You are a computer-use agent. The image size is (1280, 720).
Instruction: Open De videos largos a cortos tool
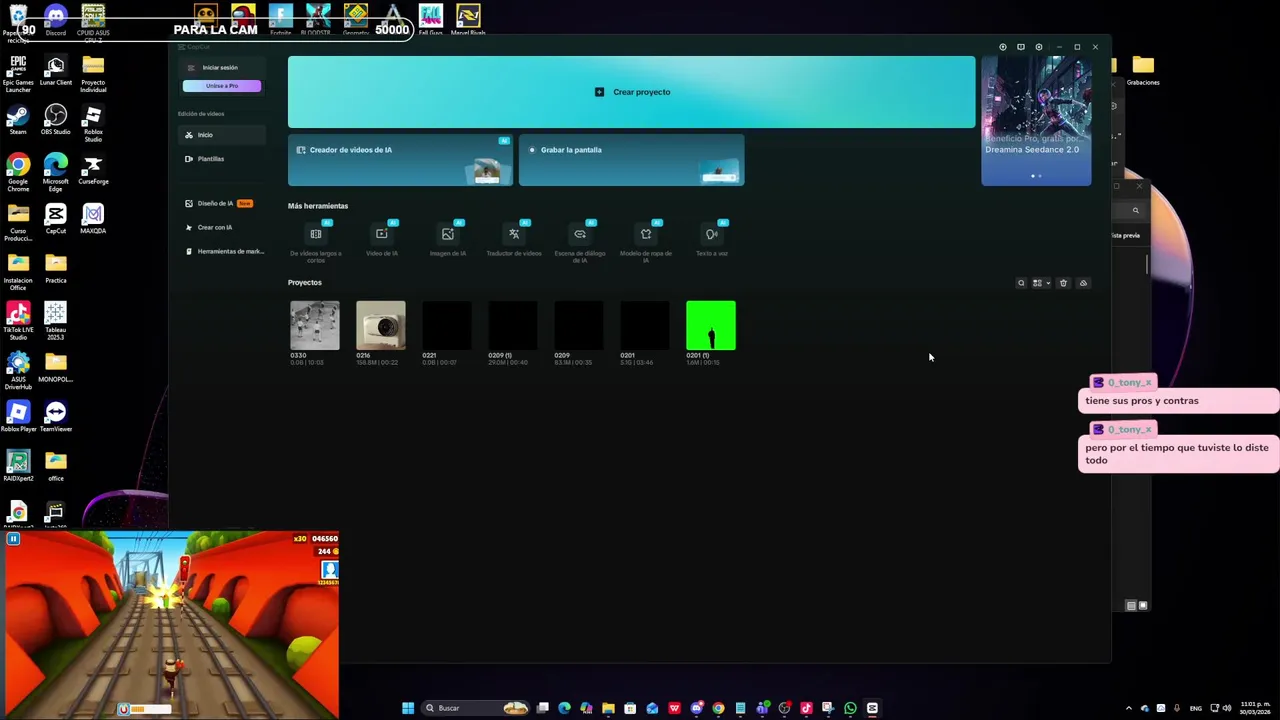click(316, 242)
